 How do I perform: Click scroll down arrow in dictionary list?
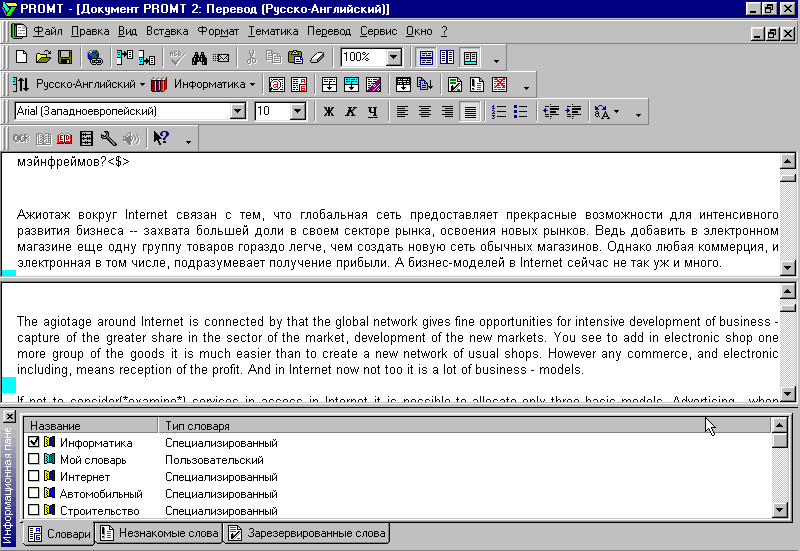pos(780,510)
